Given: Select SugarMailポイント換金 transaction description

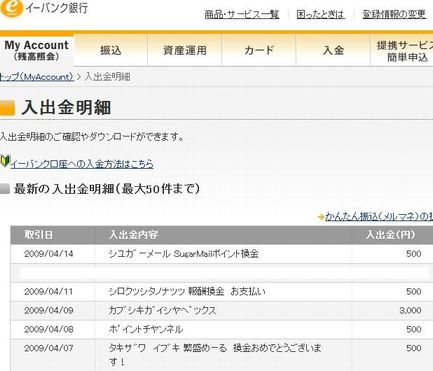Looking at the screenshot, I should coord(183,254).
